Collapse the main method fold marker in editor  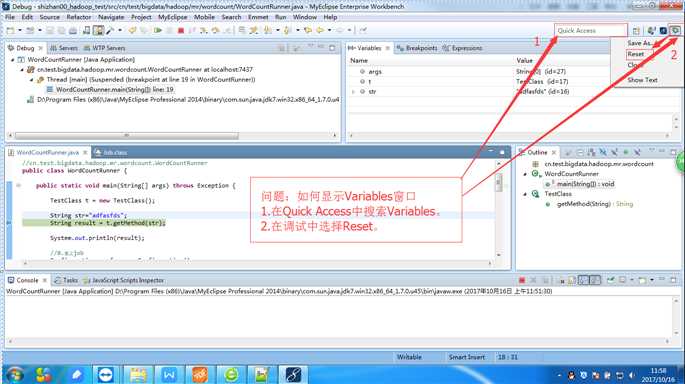[18, 186]
